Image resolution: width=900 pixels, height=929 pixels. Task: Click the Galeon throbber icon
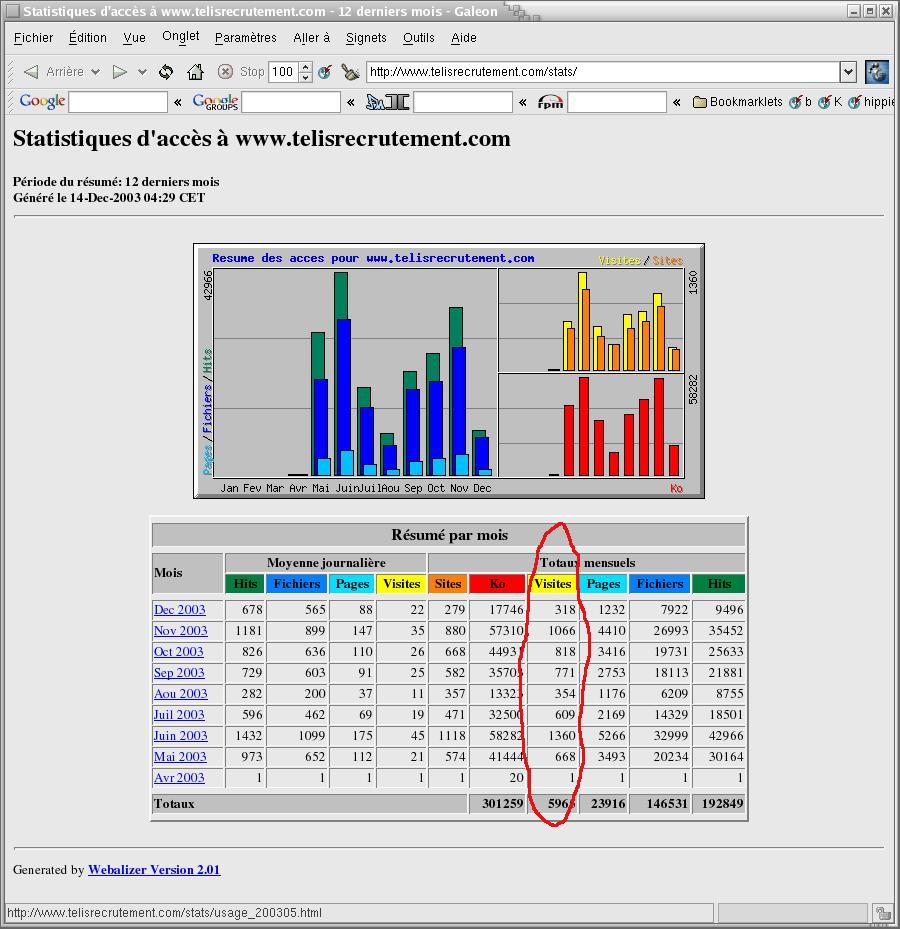pyautogui.click(x=876, y=72)
